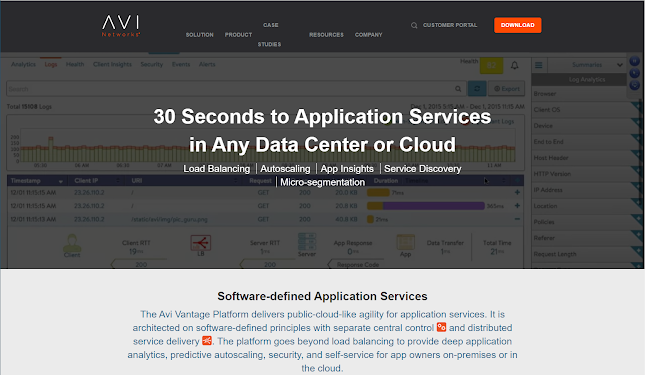
Task: Click the Load Balancing text
Action: 216,169
